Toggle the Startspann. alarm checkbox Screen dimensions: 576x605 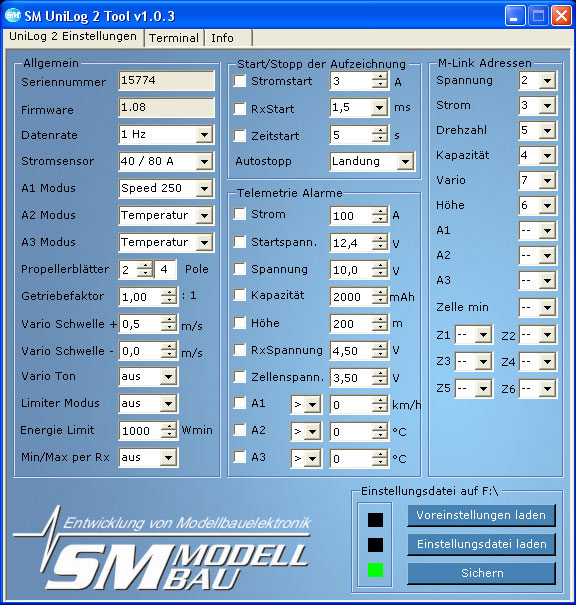point(240,242)
